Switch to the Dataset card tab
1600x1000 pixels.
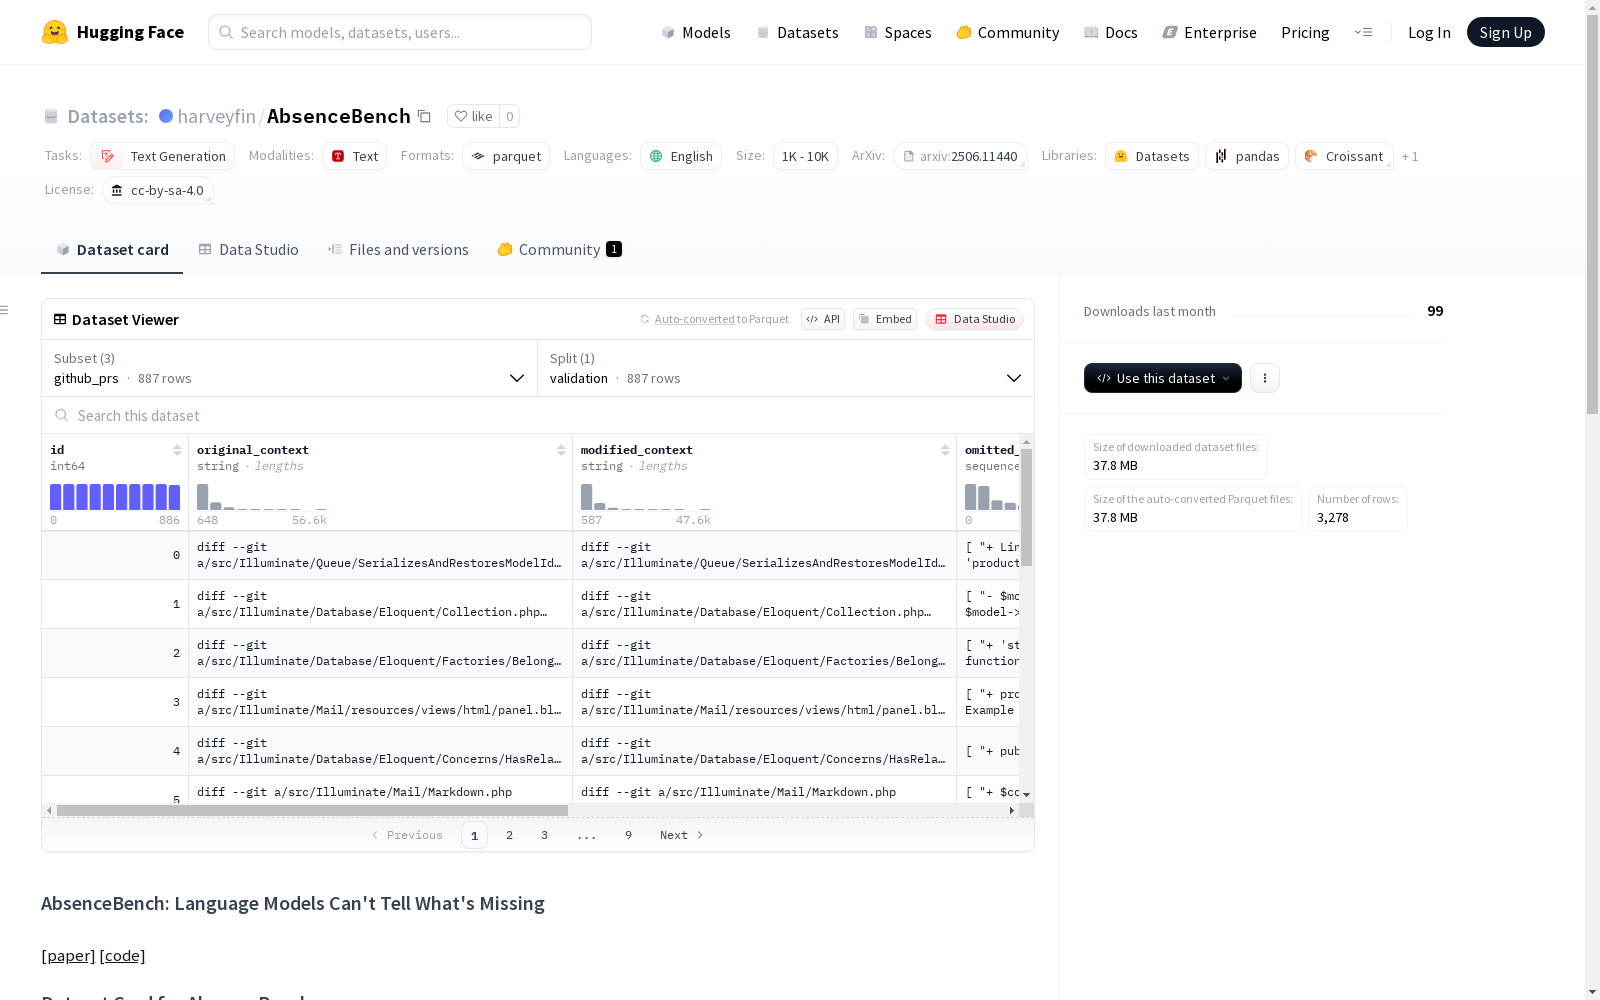112,250
